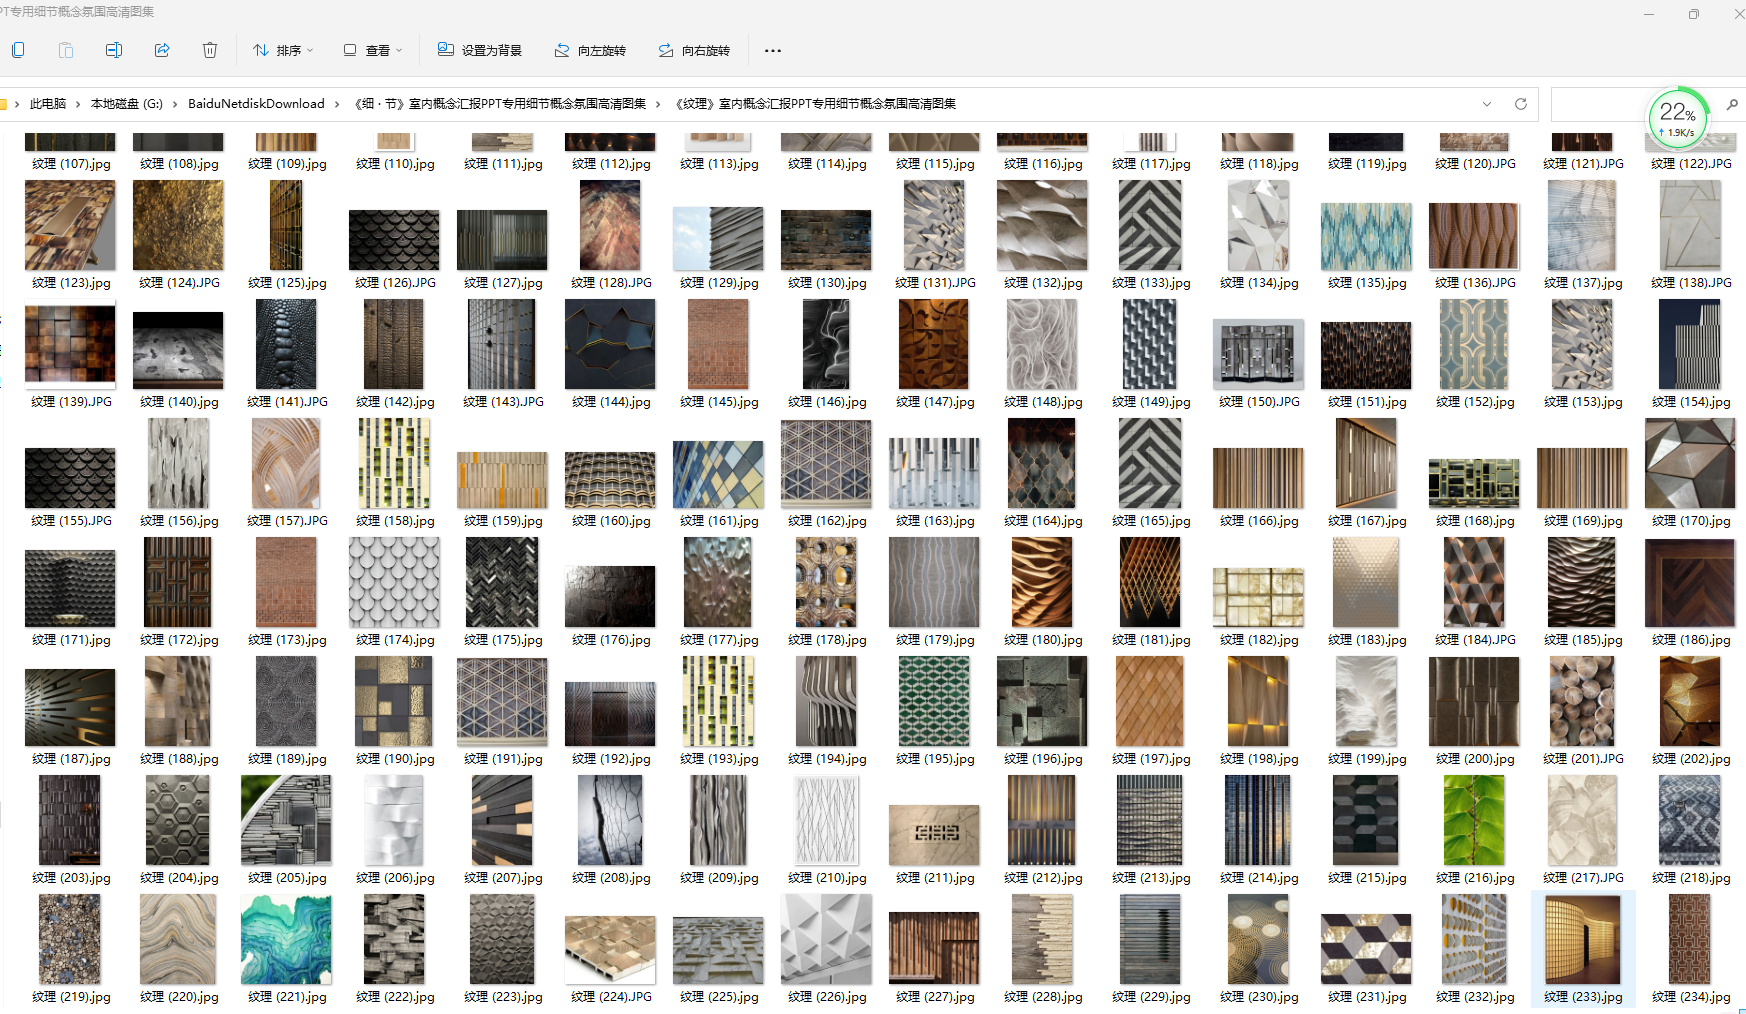1746x1014 pixels.
Task: Select thumbnail 纹理 (174).jpg white scales
Action: click(394, 582)
